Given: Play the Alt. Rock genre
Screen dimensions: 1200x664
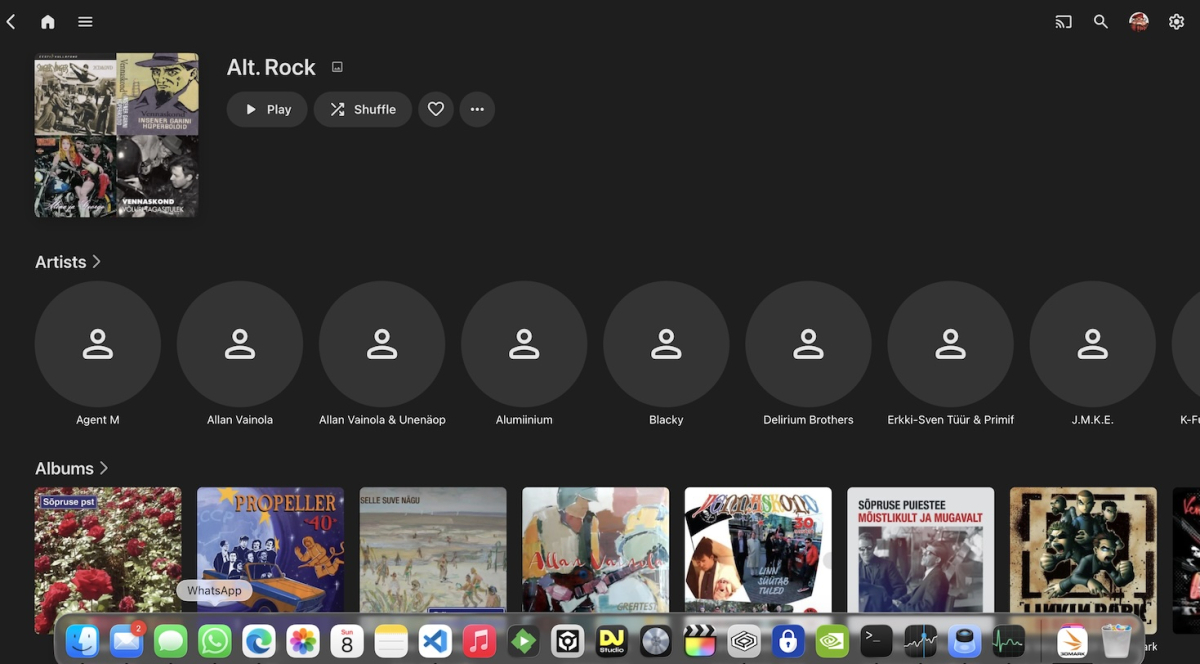Looking at the screenshot, I should coord(267,110).
